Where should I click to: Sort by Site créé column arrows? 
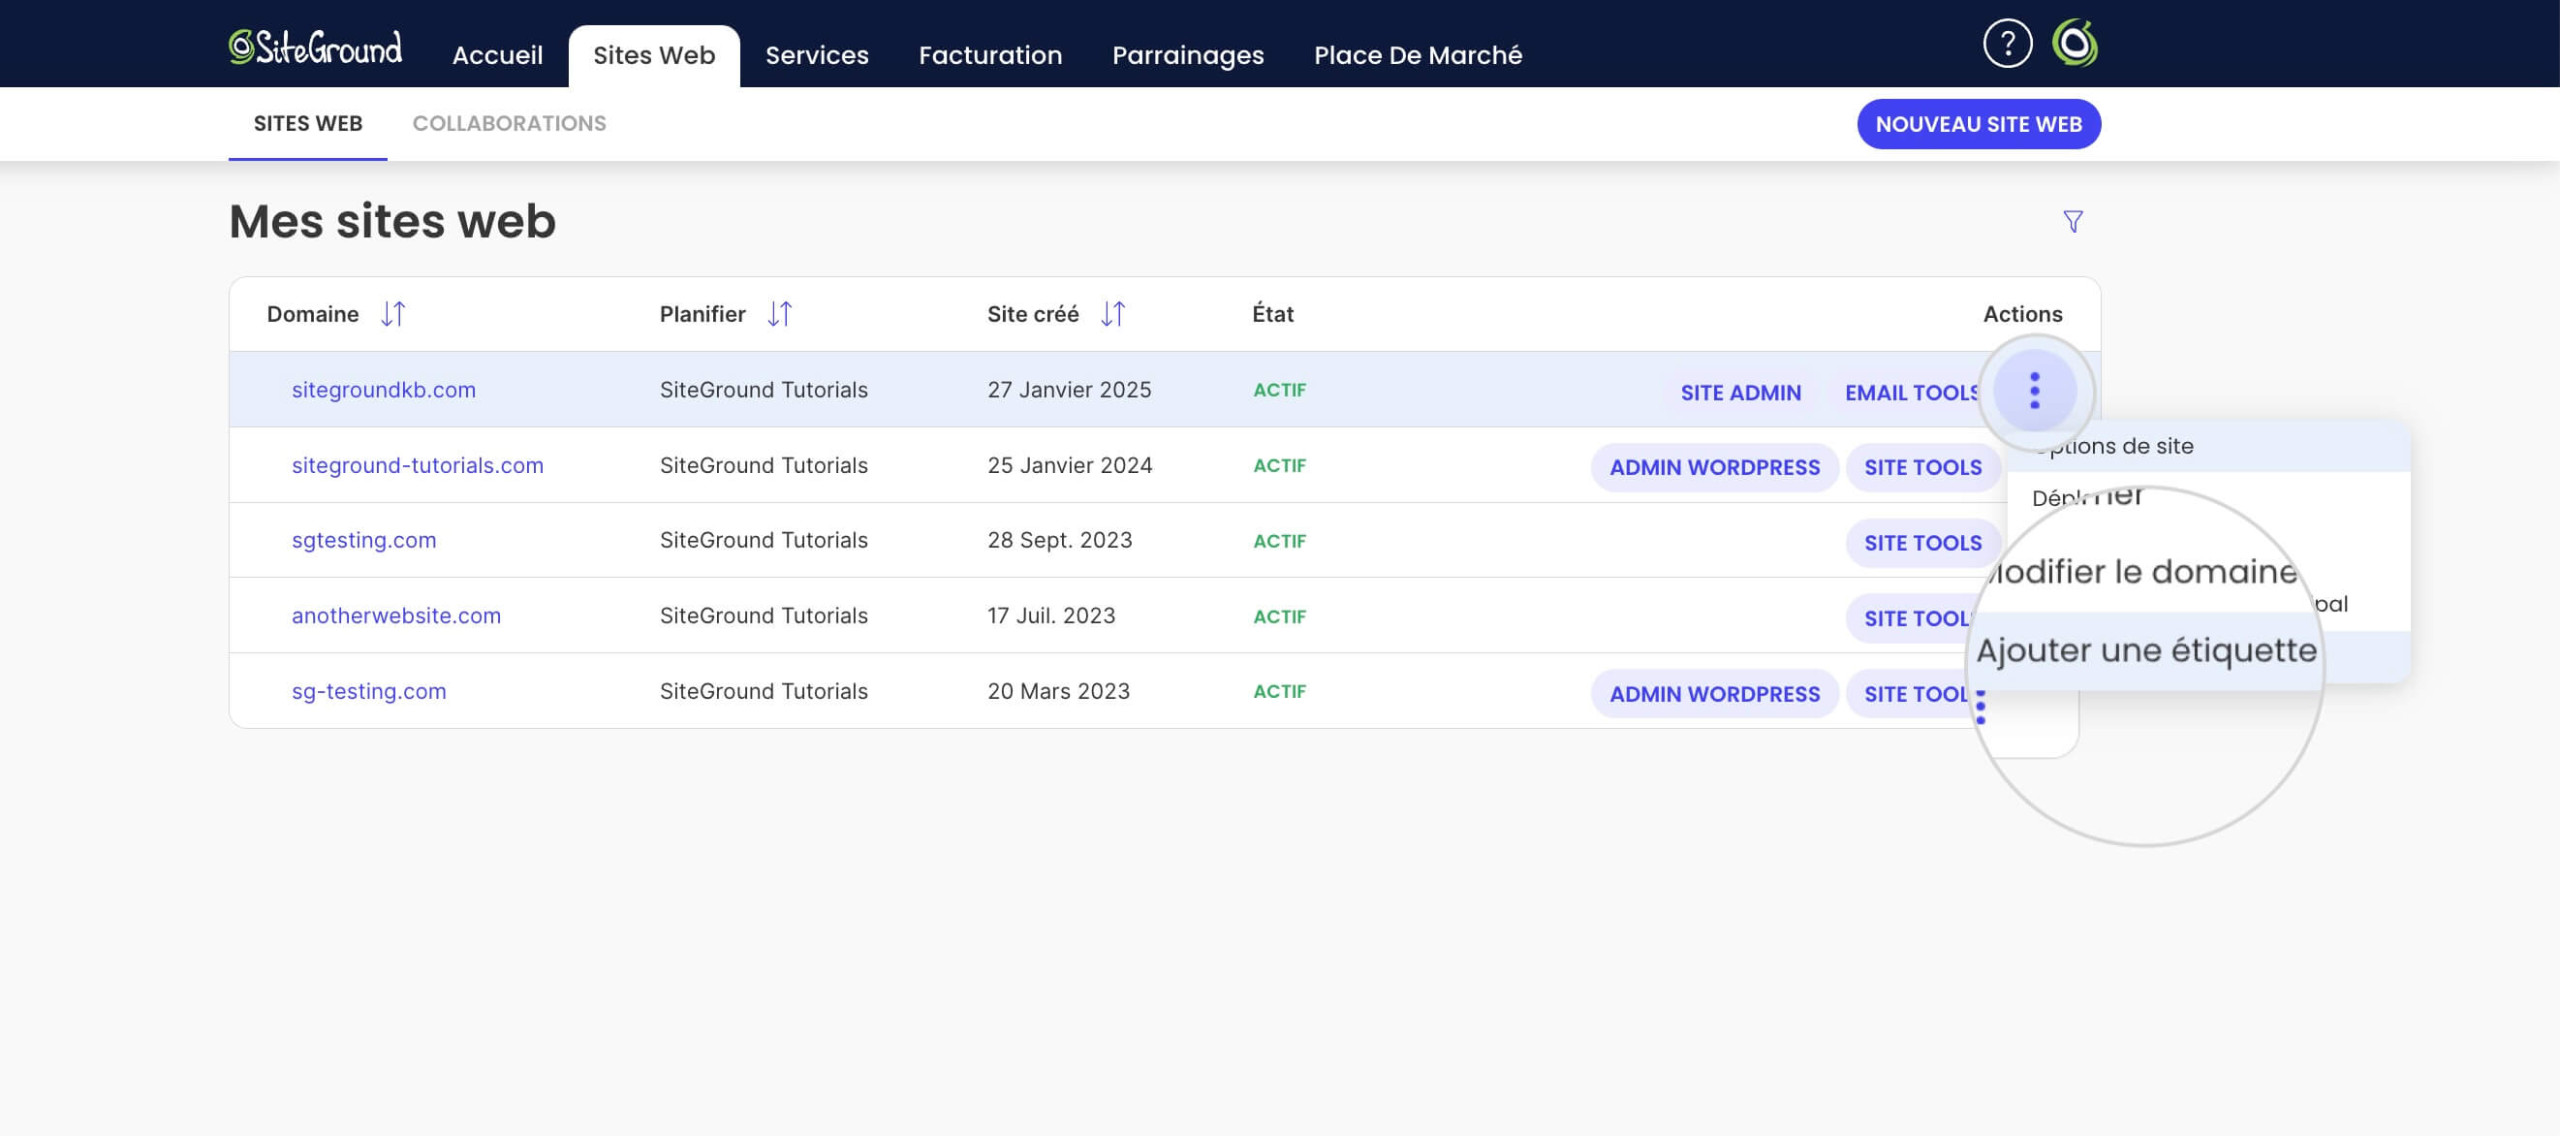pos(1113,314)
